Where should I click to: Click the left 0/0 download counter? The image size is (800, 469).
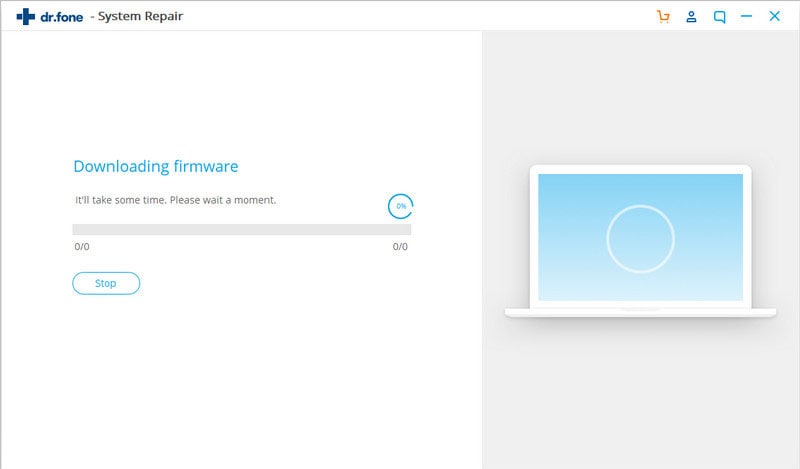tap(82, 246)
